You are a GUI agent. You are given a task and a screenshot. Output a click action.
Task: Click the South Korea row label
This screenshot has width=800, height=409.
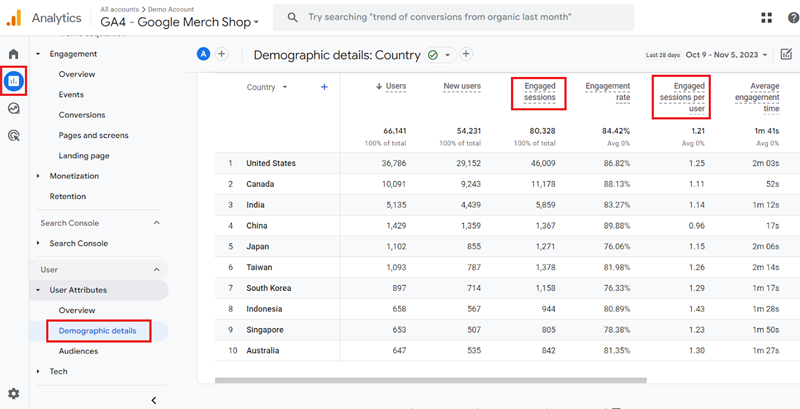pos(269,288)
